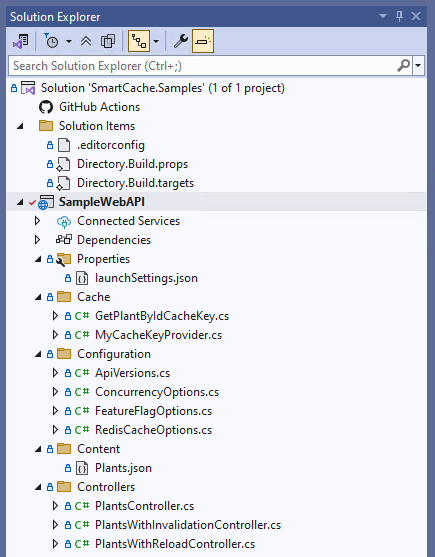Select the SampleWebAPI project node

tap(102, 202)
